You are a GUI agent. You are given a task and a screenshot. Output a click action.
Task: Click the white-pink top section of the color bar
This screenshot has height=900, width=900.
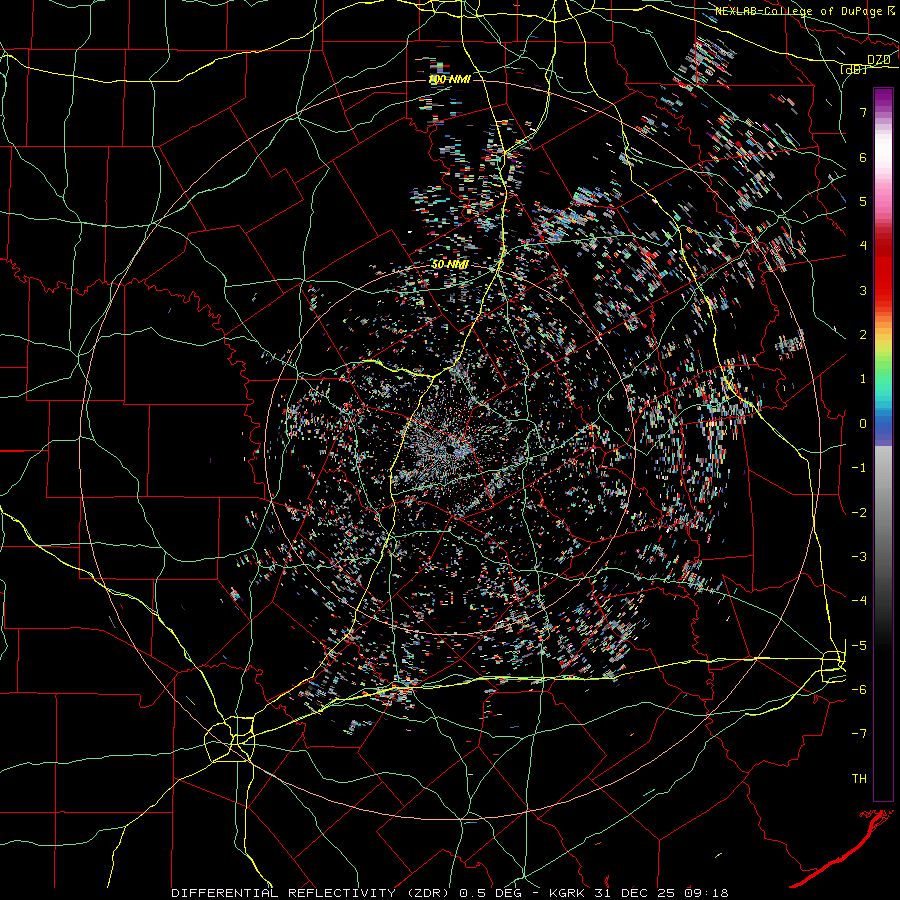883,152
